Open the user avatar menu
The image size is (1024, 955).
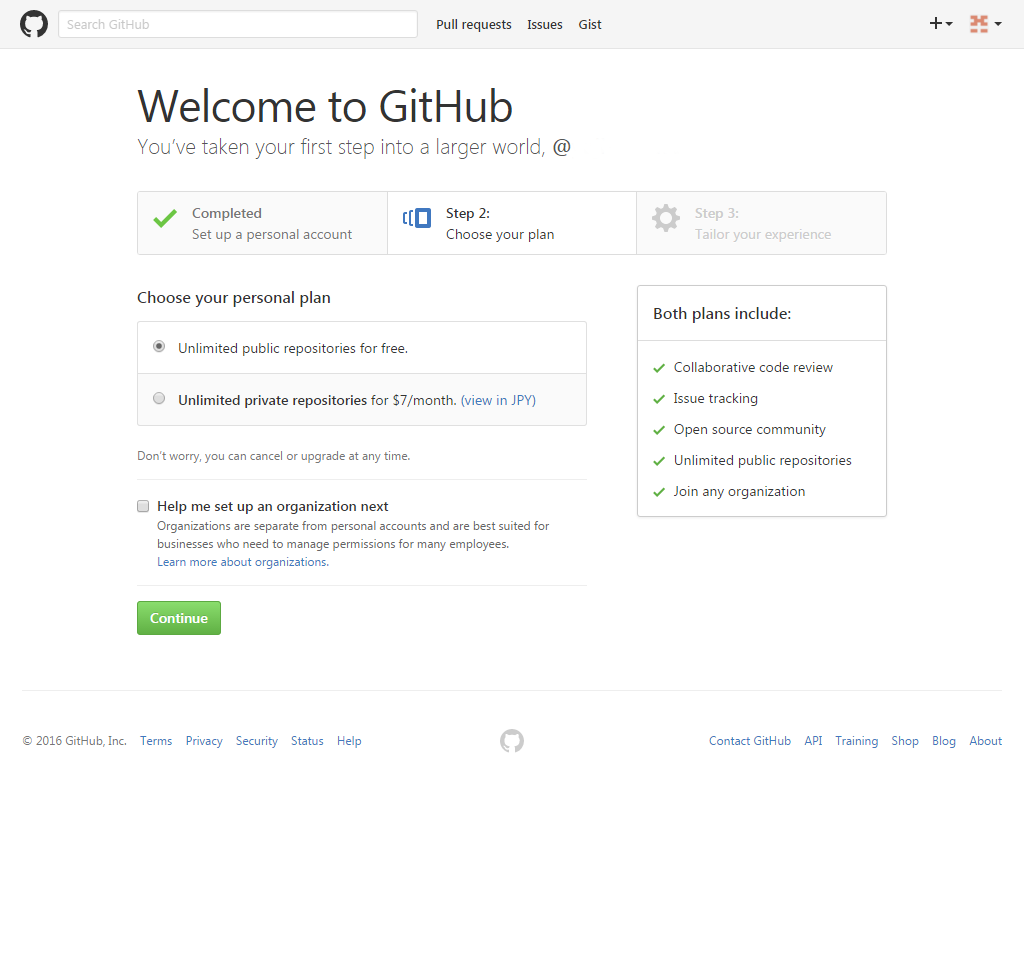coord(985,24)
